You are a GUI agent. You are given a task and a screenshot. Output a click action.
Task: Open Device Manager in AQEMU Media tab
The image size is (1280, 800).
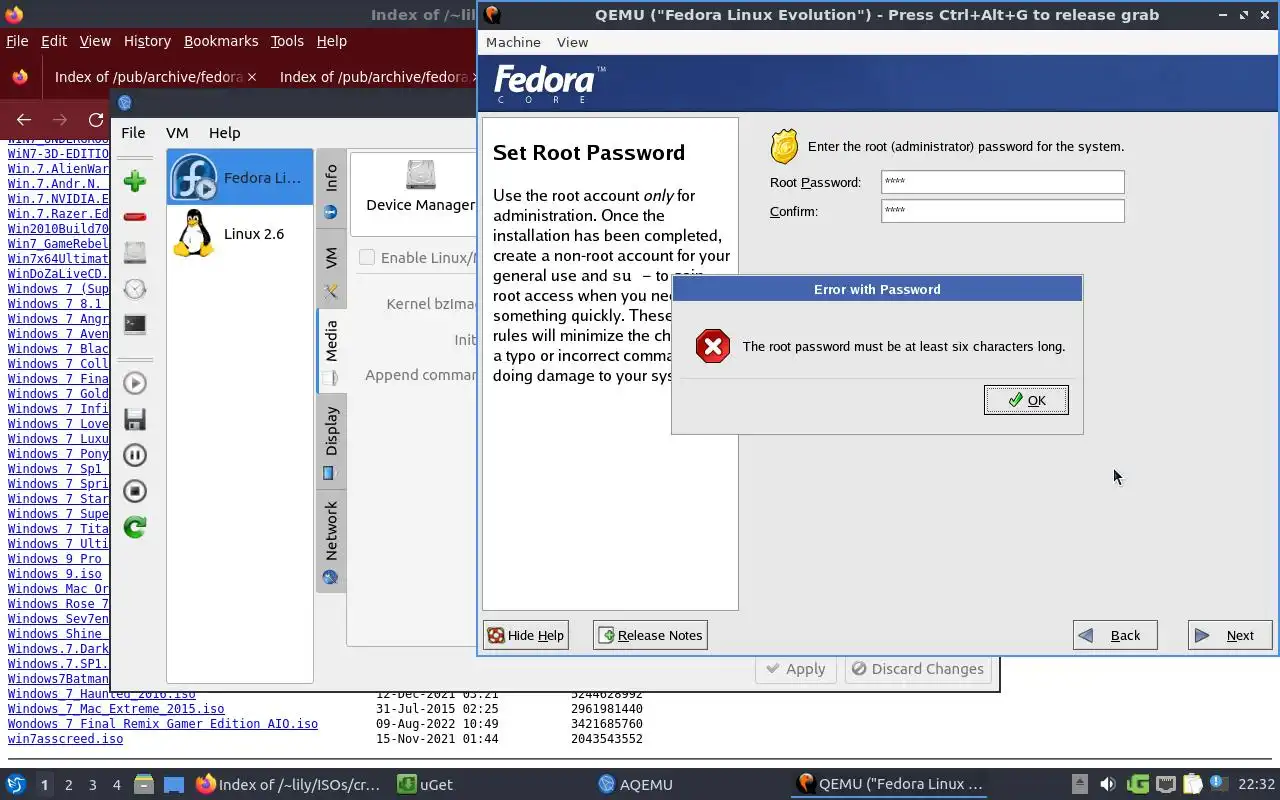420,186
